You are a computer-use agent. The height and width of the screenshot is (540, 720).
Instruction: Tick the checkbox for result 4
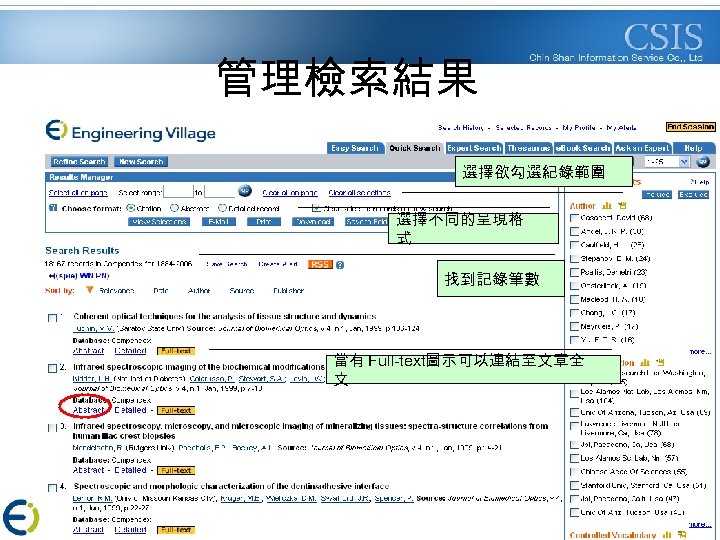[52, 488]
